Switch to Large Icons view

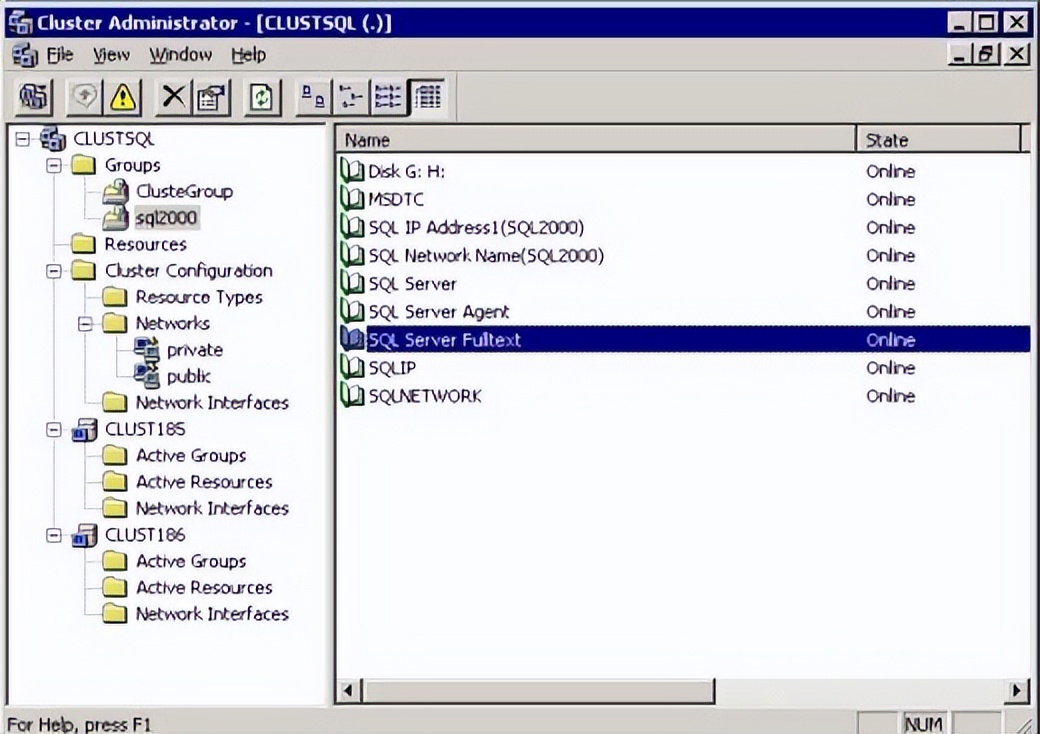(x=313, y=97)
